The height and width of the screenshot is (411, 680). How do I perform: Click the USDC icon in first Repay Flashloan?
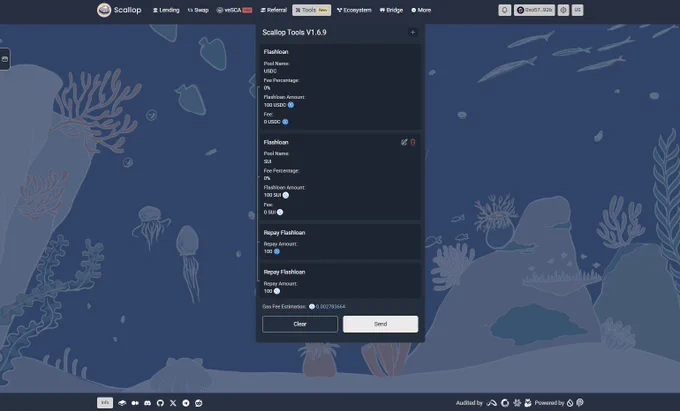[277, 251]
